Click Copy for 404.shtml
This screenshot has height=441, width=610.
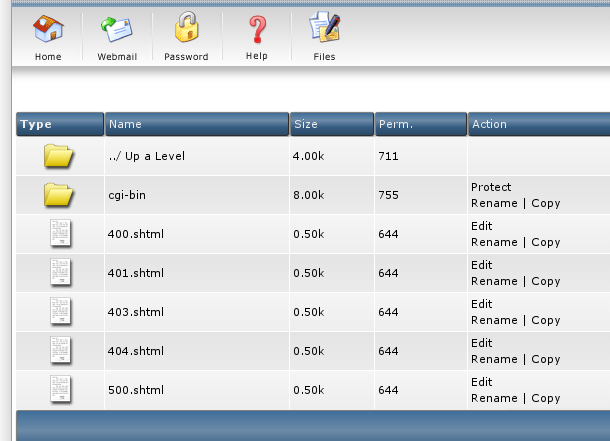click(x=546, y=359)
